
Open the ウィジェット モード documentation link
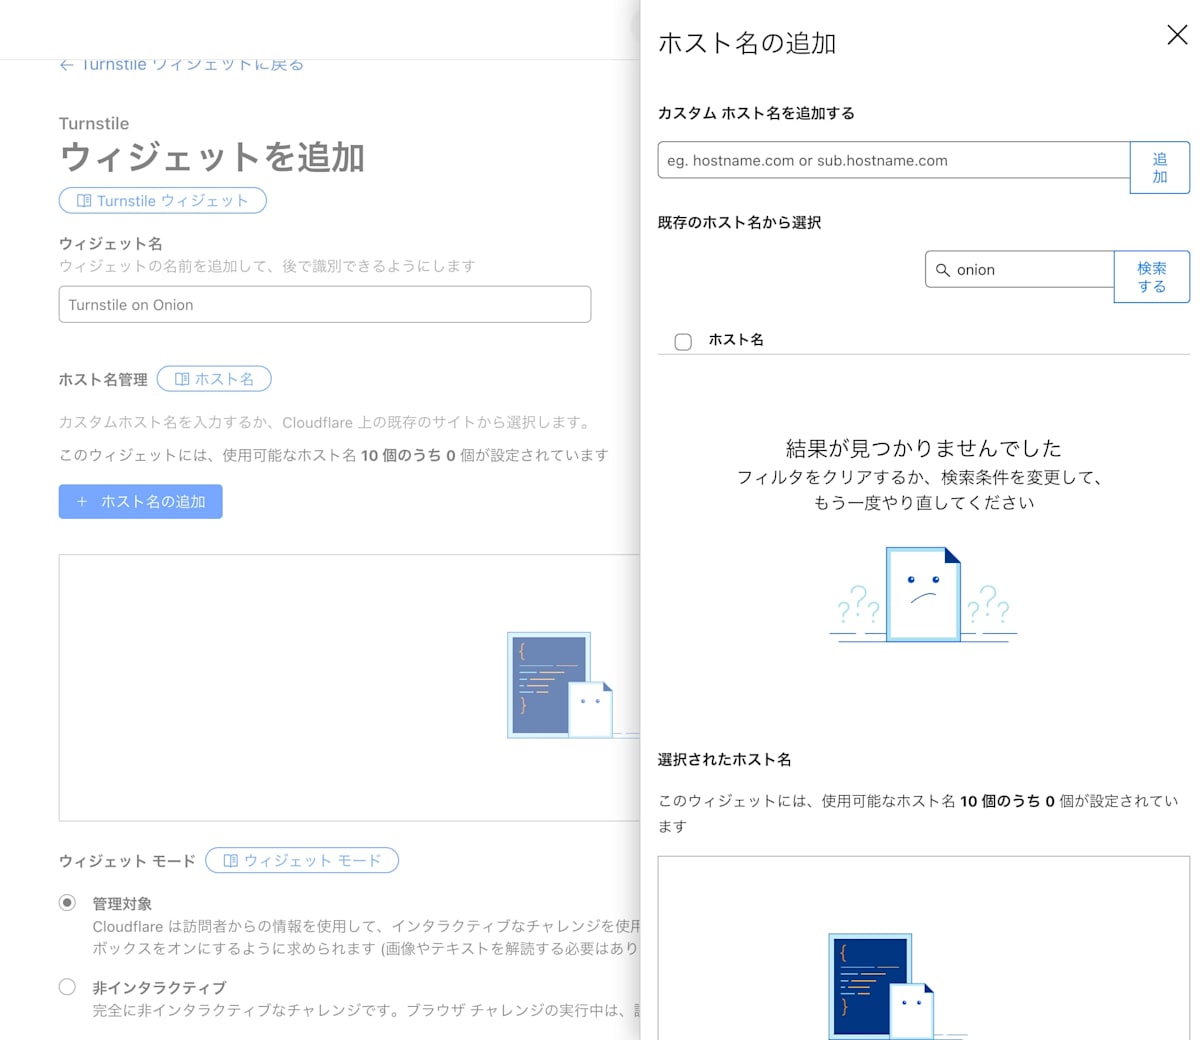click(x=302, y=860)
